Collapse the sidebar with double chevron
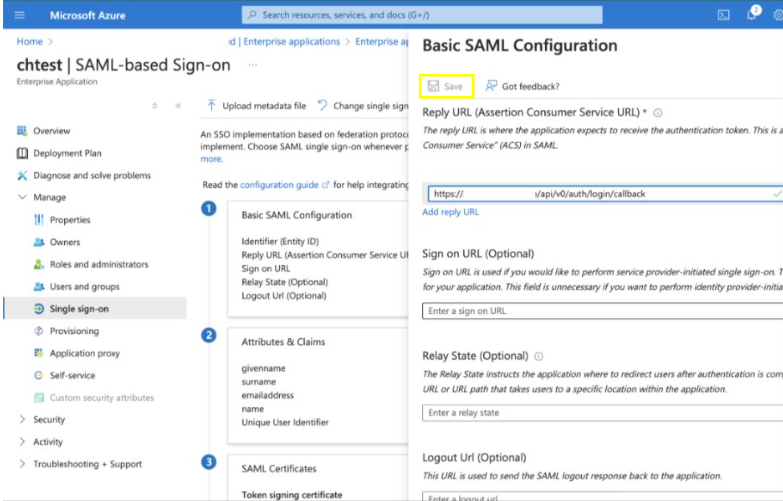This screenshot has width=783, height=501. tap(178, 106)
